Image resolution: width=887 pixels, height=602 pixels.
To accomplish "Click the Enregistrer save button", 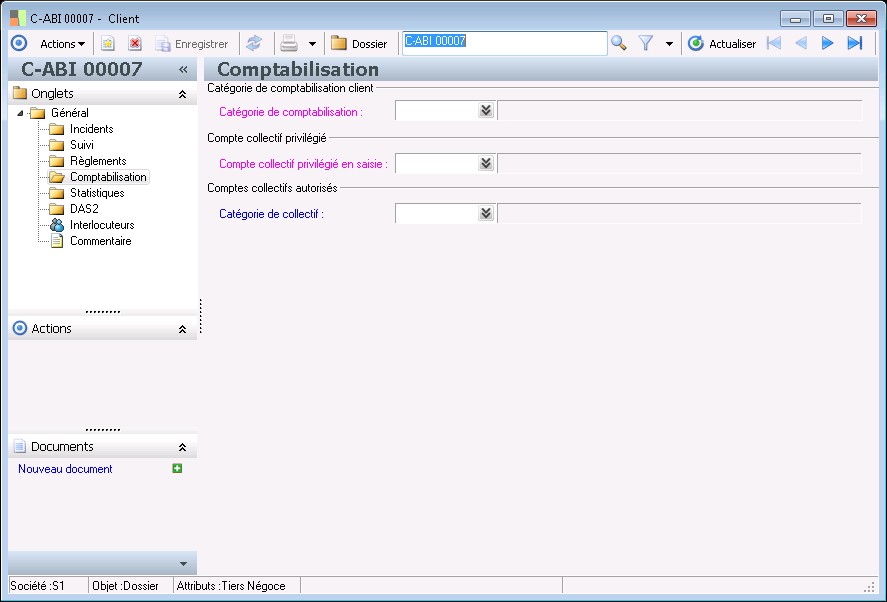I will pos(192,44).
